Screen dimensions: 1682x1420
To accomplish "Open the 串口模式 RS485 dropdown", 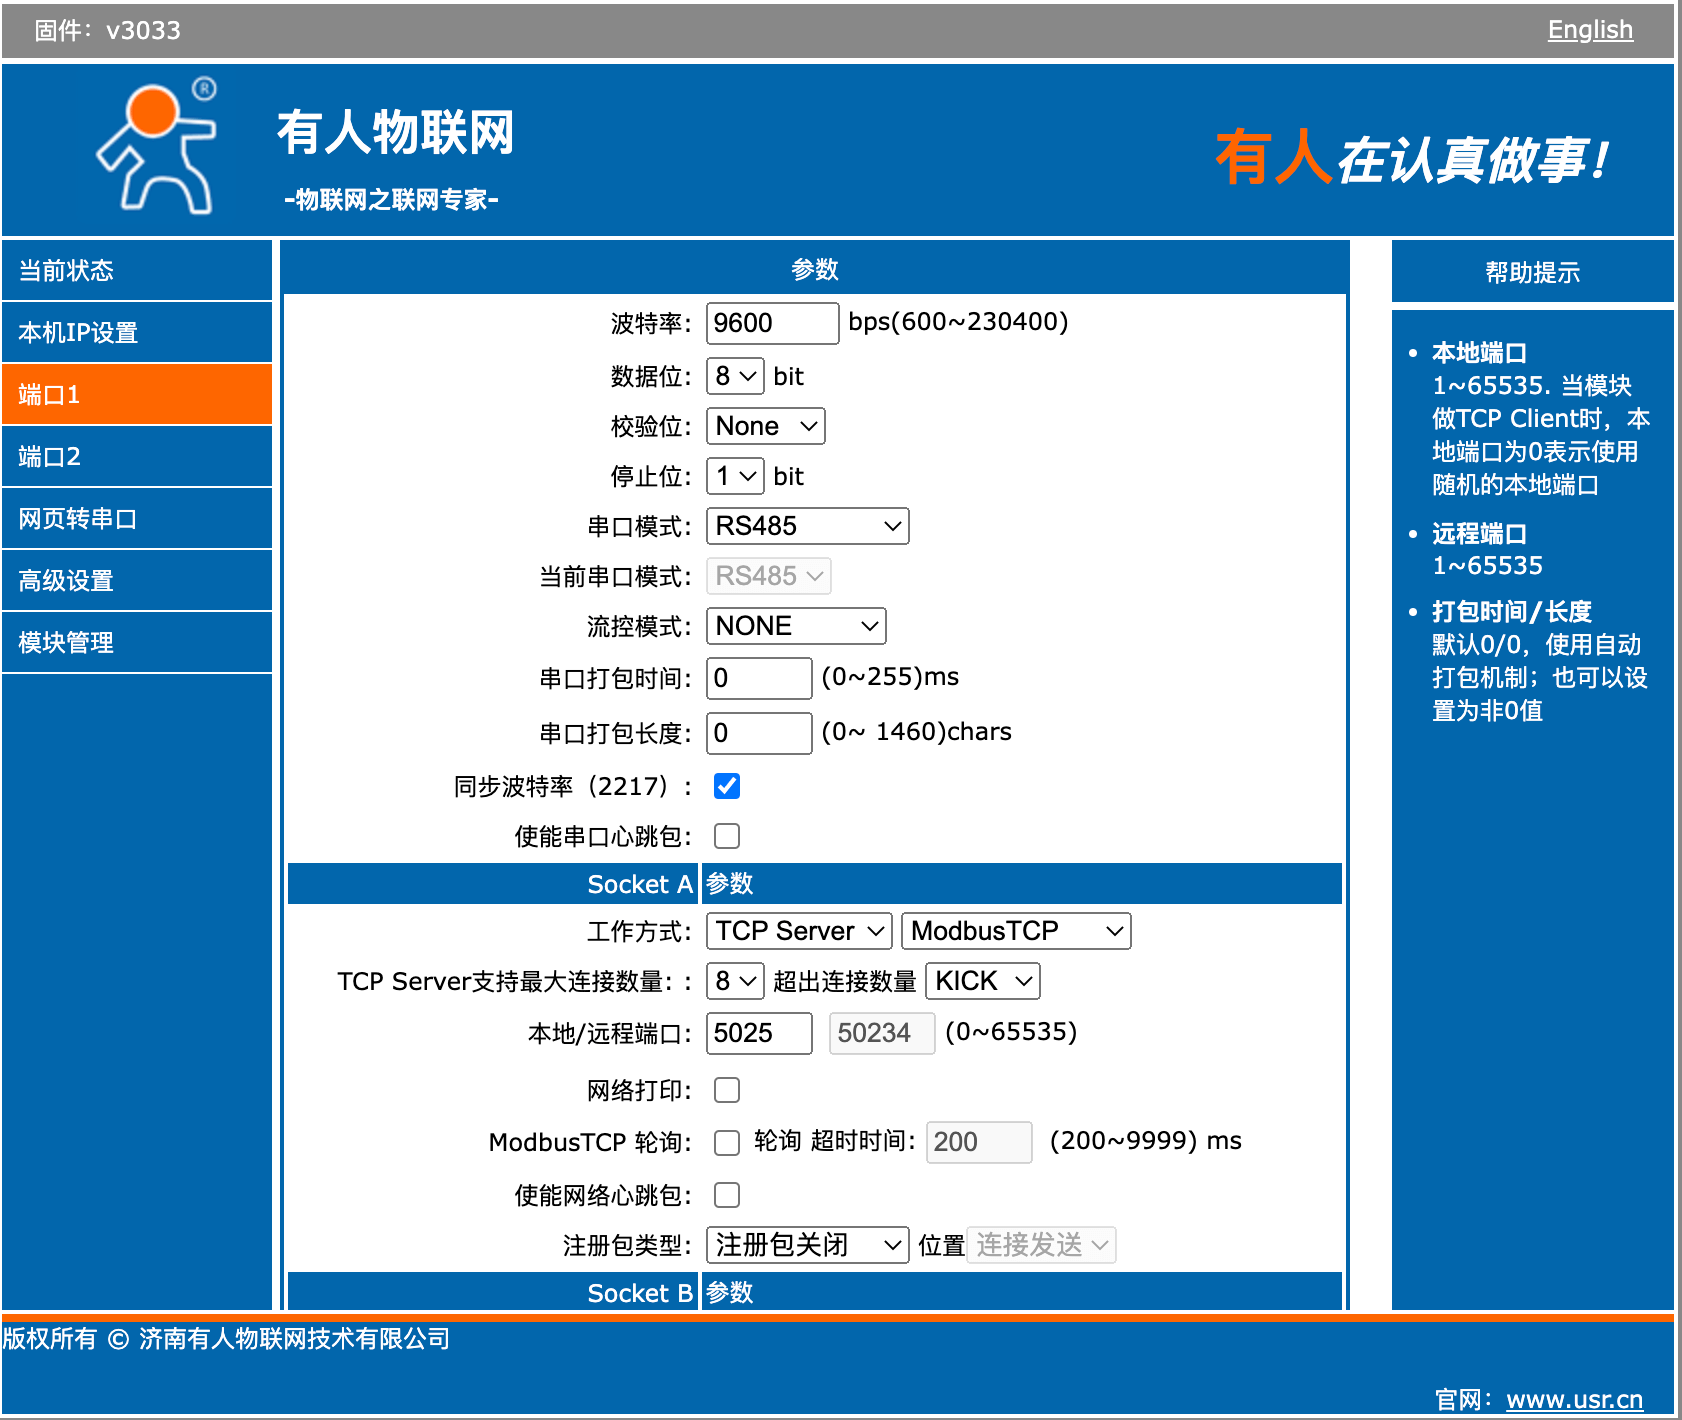I will pyautogui.click(x=806, y=526).
